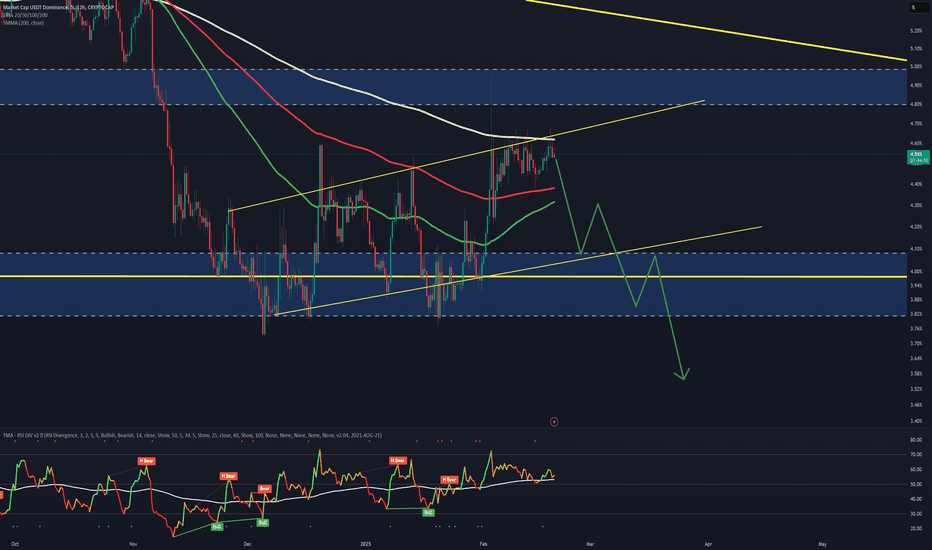Click the 4.10% price axis label
The height and width of the screenshot is (550, 932).
(916, 249)
